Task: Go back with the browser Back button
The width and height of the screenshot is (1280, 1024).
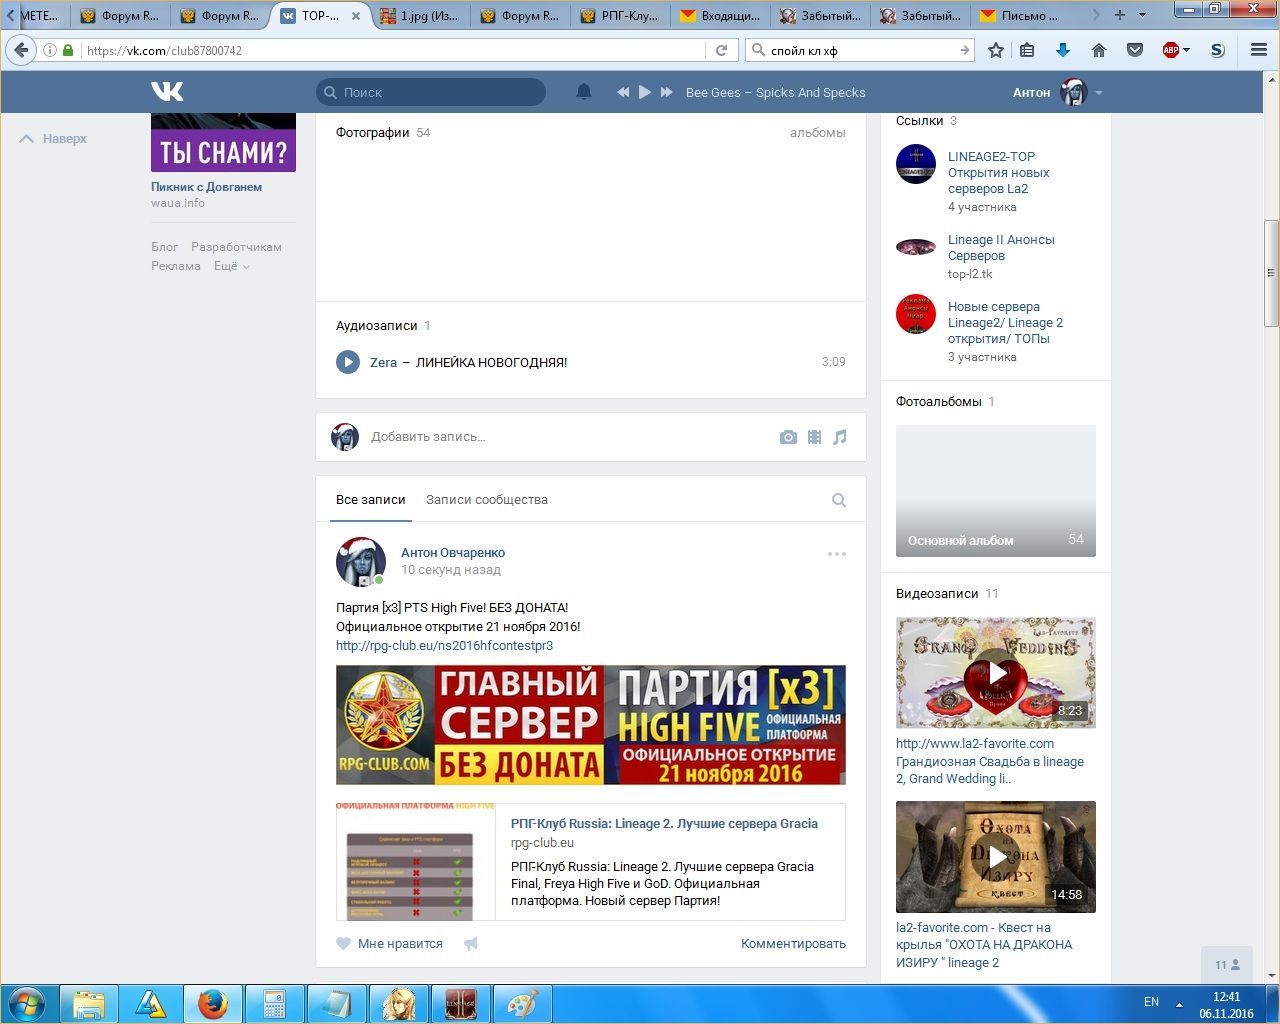Action: [21, 50]
